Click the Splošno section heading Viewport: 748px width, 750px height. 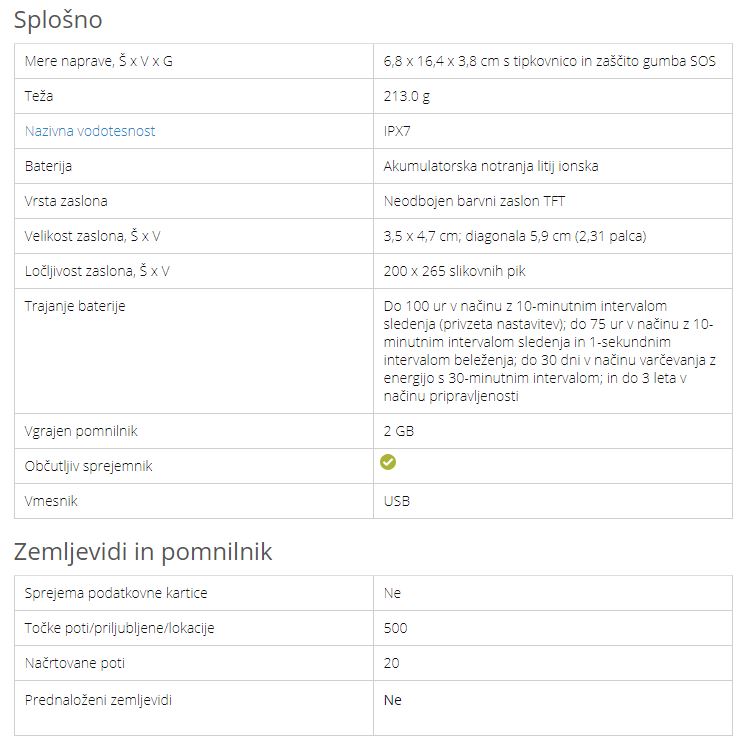(58, 20)
